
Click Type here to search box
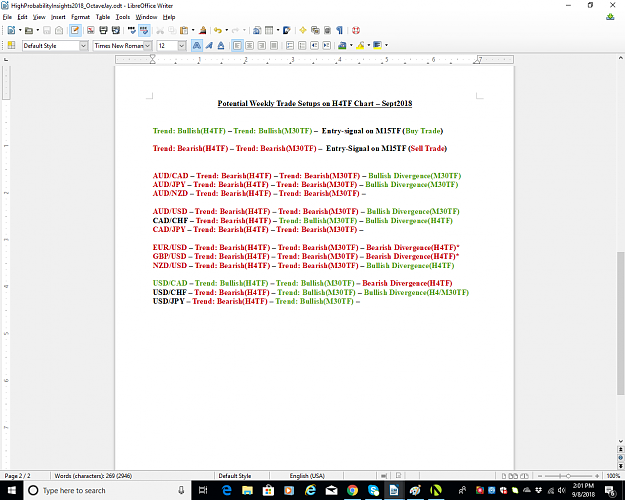coord(108,490)
